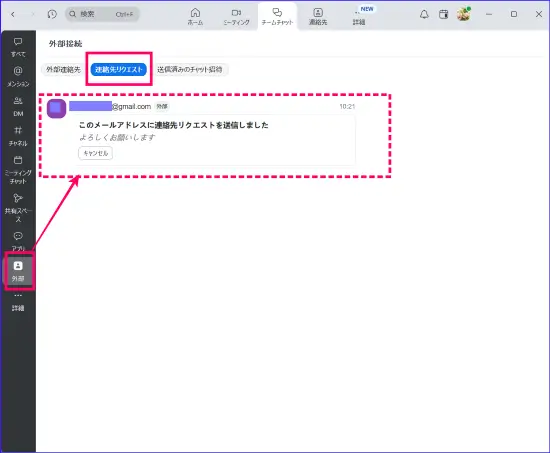Open the profile avatar menu
Screen dimensions: 550x453
click(x=464, y=14)
